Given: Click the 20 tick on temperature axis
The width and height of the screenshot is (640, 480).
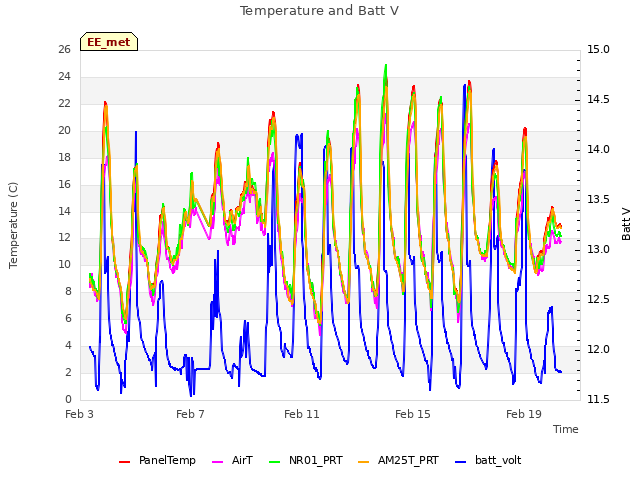Looking at the screenshot, I should tap(64, 130).
